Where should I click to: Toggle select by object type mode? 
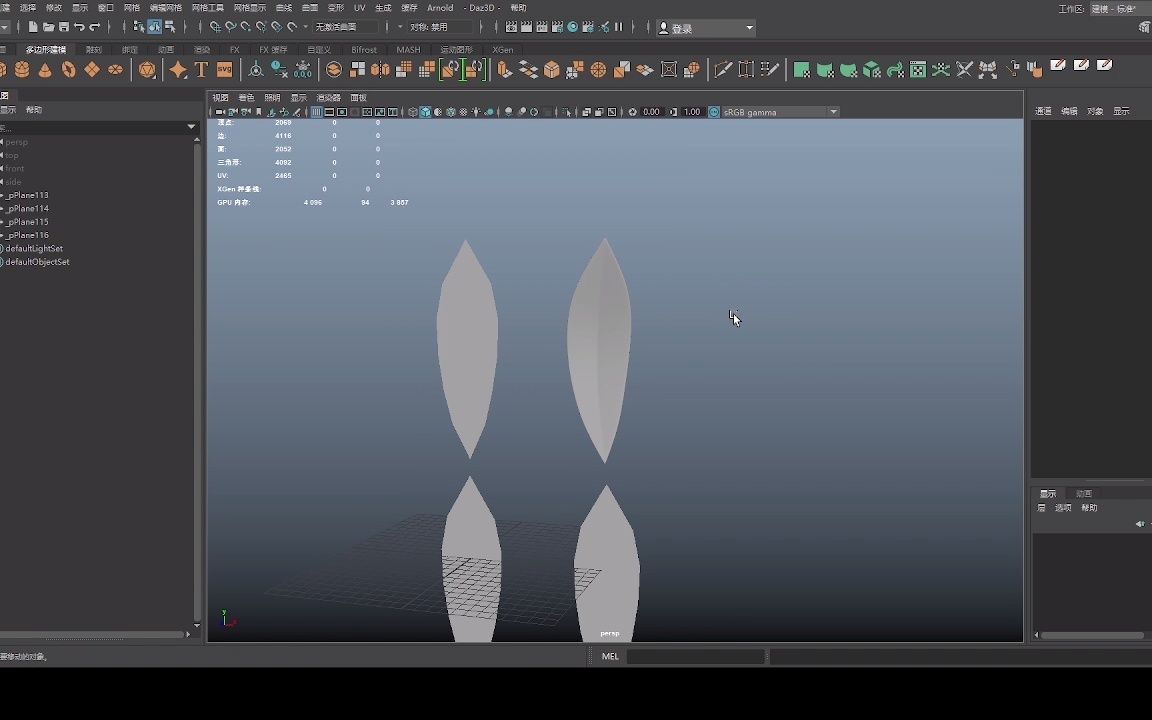[x=154, y=27]
